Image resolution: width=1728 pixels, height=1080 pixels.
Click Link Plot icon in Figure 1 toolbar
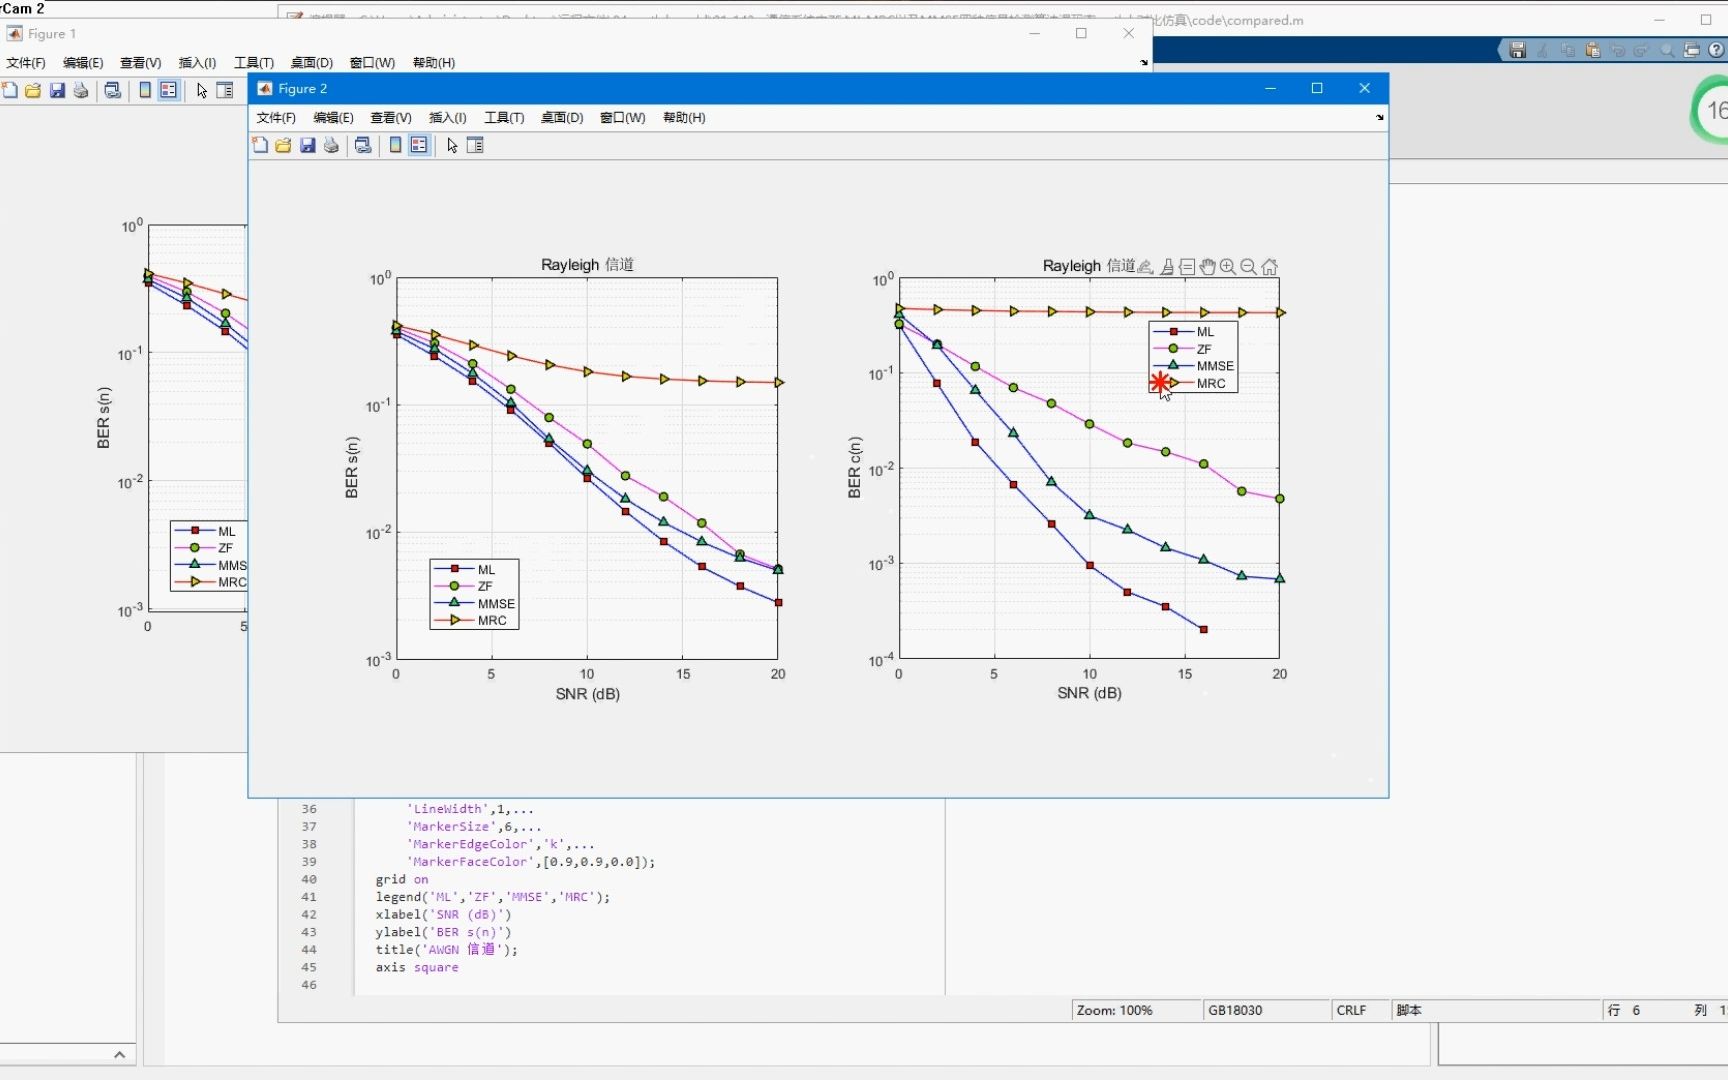point(113,90)
